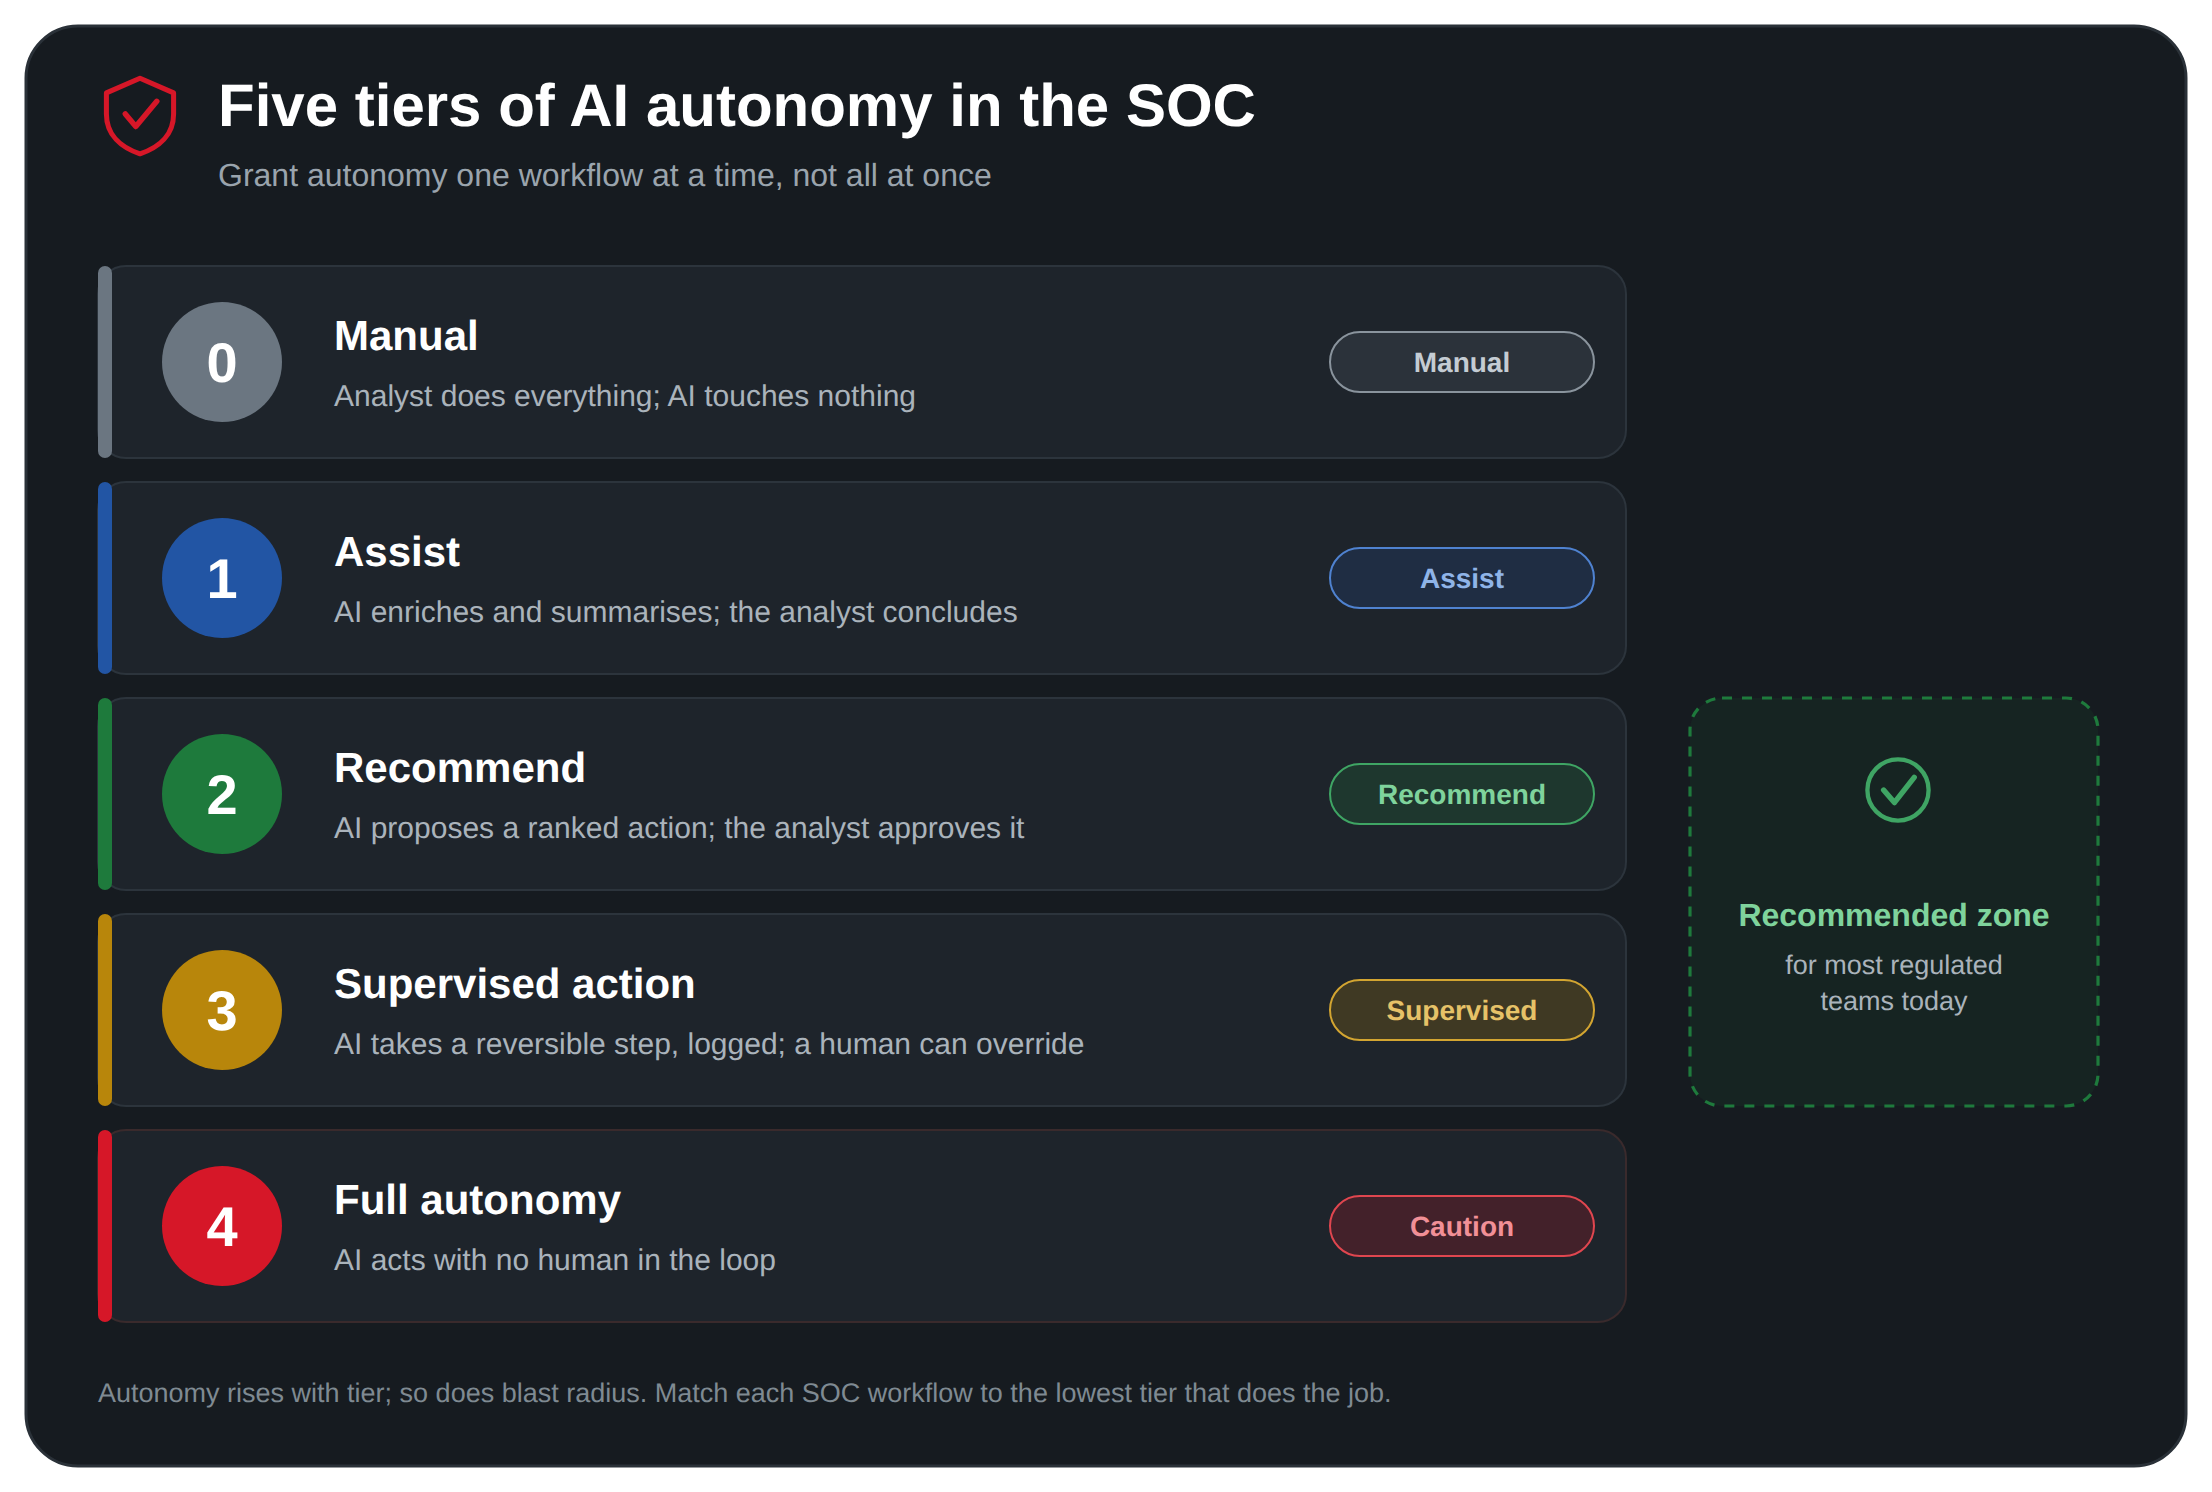Click the red shield checkmark icon
Viewport: 2212px width, 1492px height.
tap(140, 116)
